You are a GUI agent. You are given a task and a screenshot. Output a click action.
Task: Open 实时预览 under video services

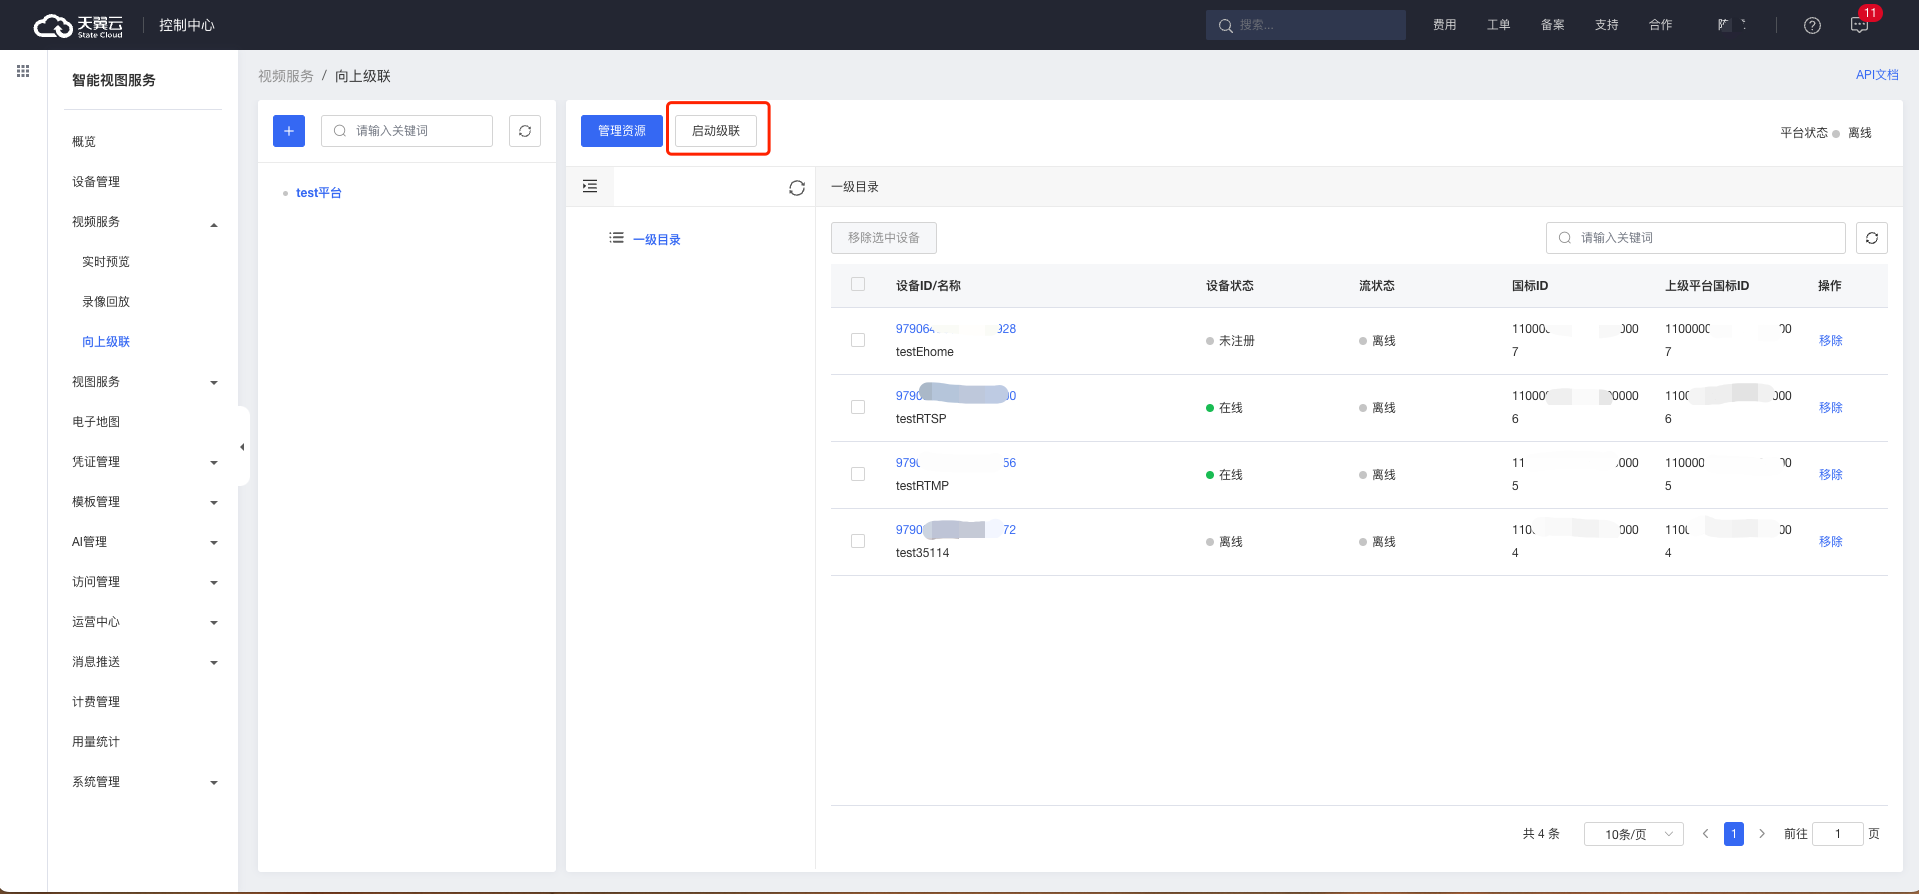[x=106, y=262]
